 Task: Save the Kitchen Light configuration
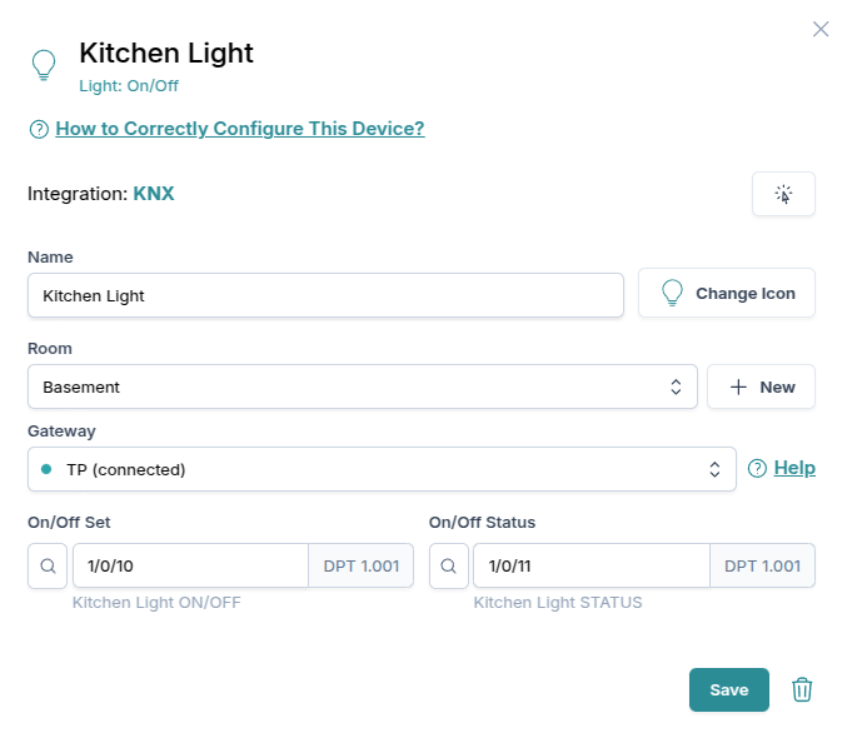[x=729, y=689]
